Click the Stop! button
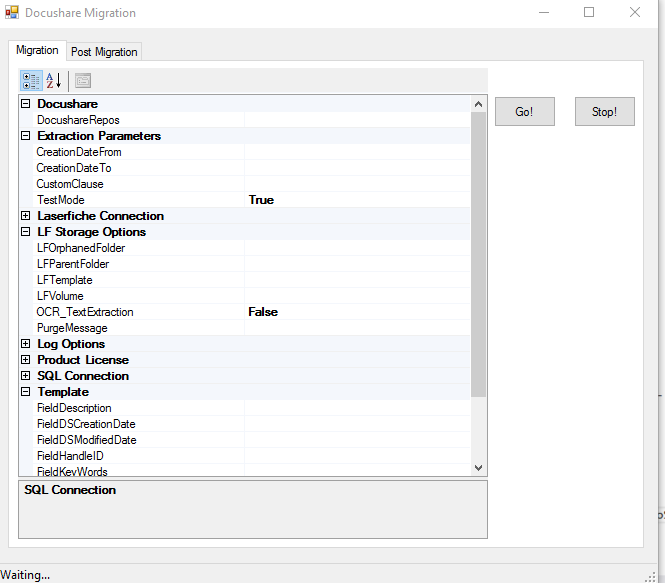This screenshot has height=583, width=665. coord(605,112)
